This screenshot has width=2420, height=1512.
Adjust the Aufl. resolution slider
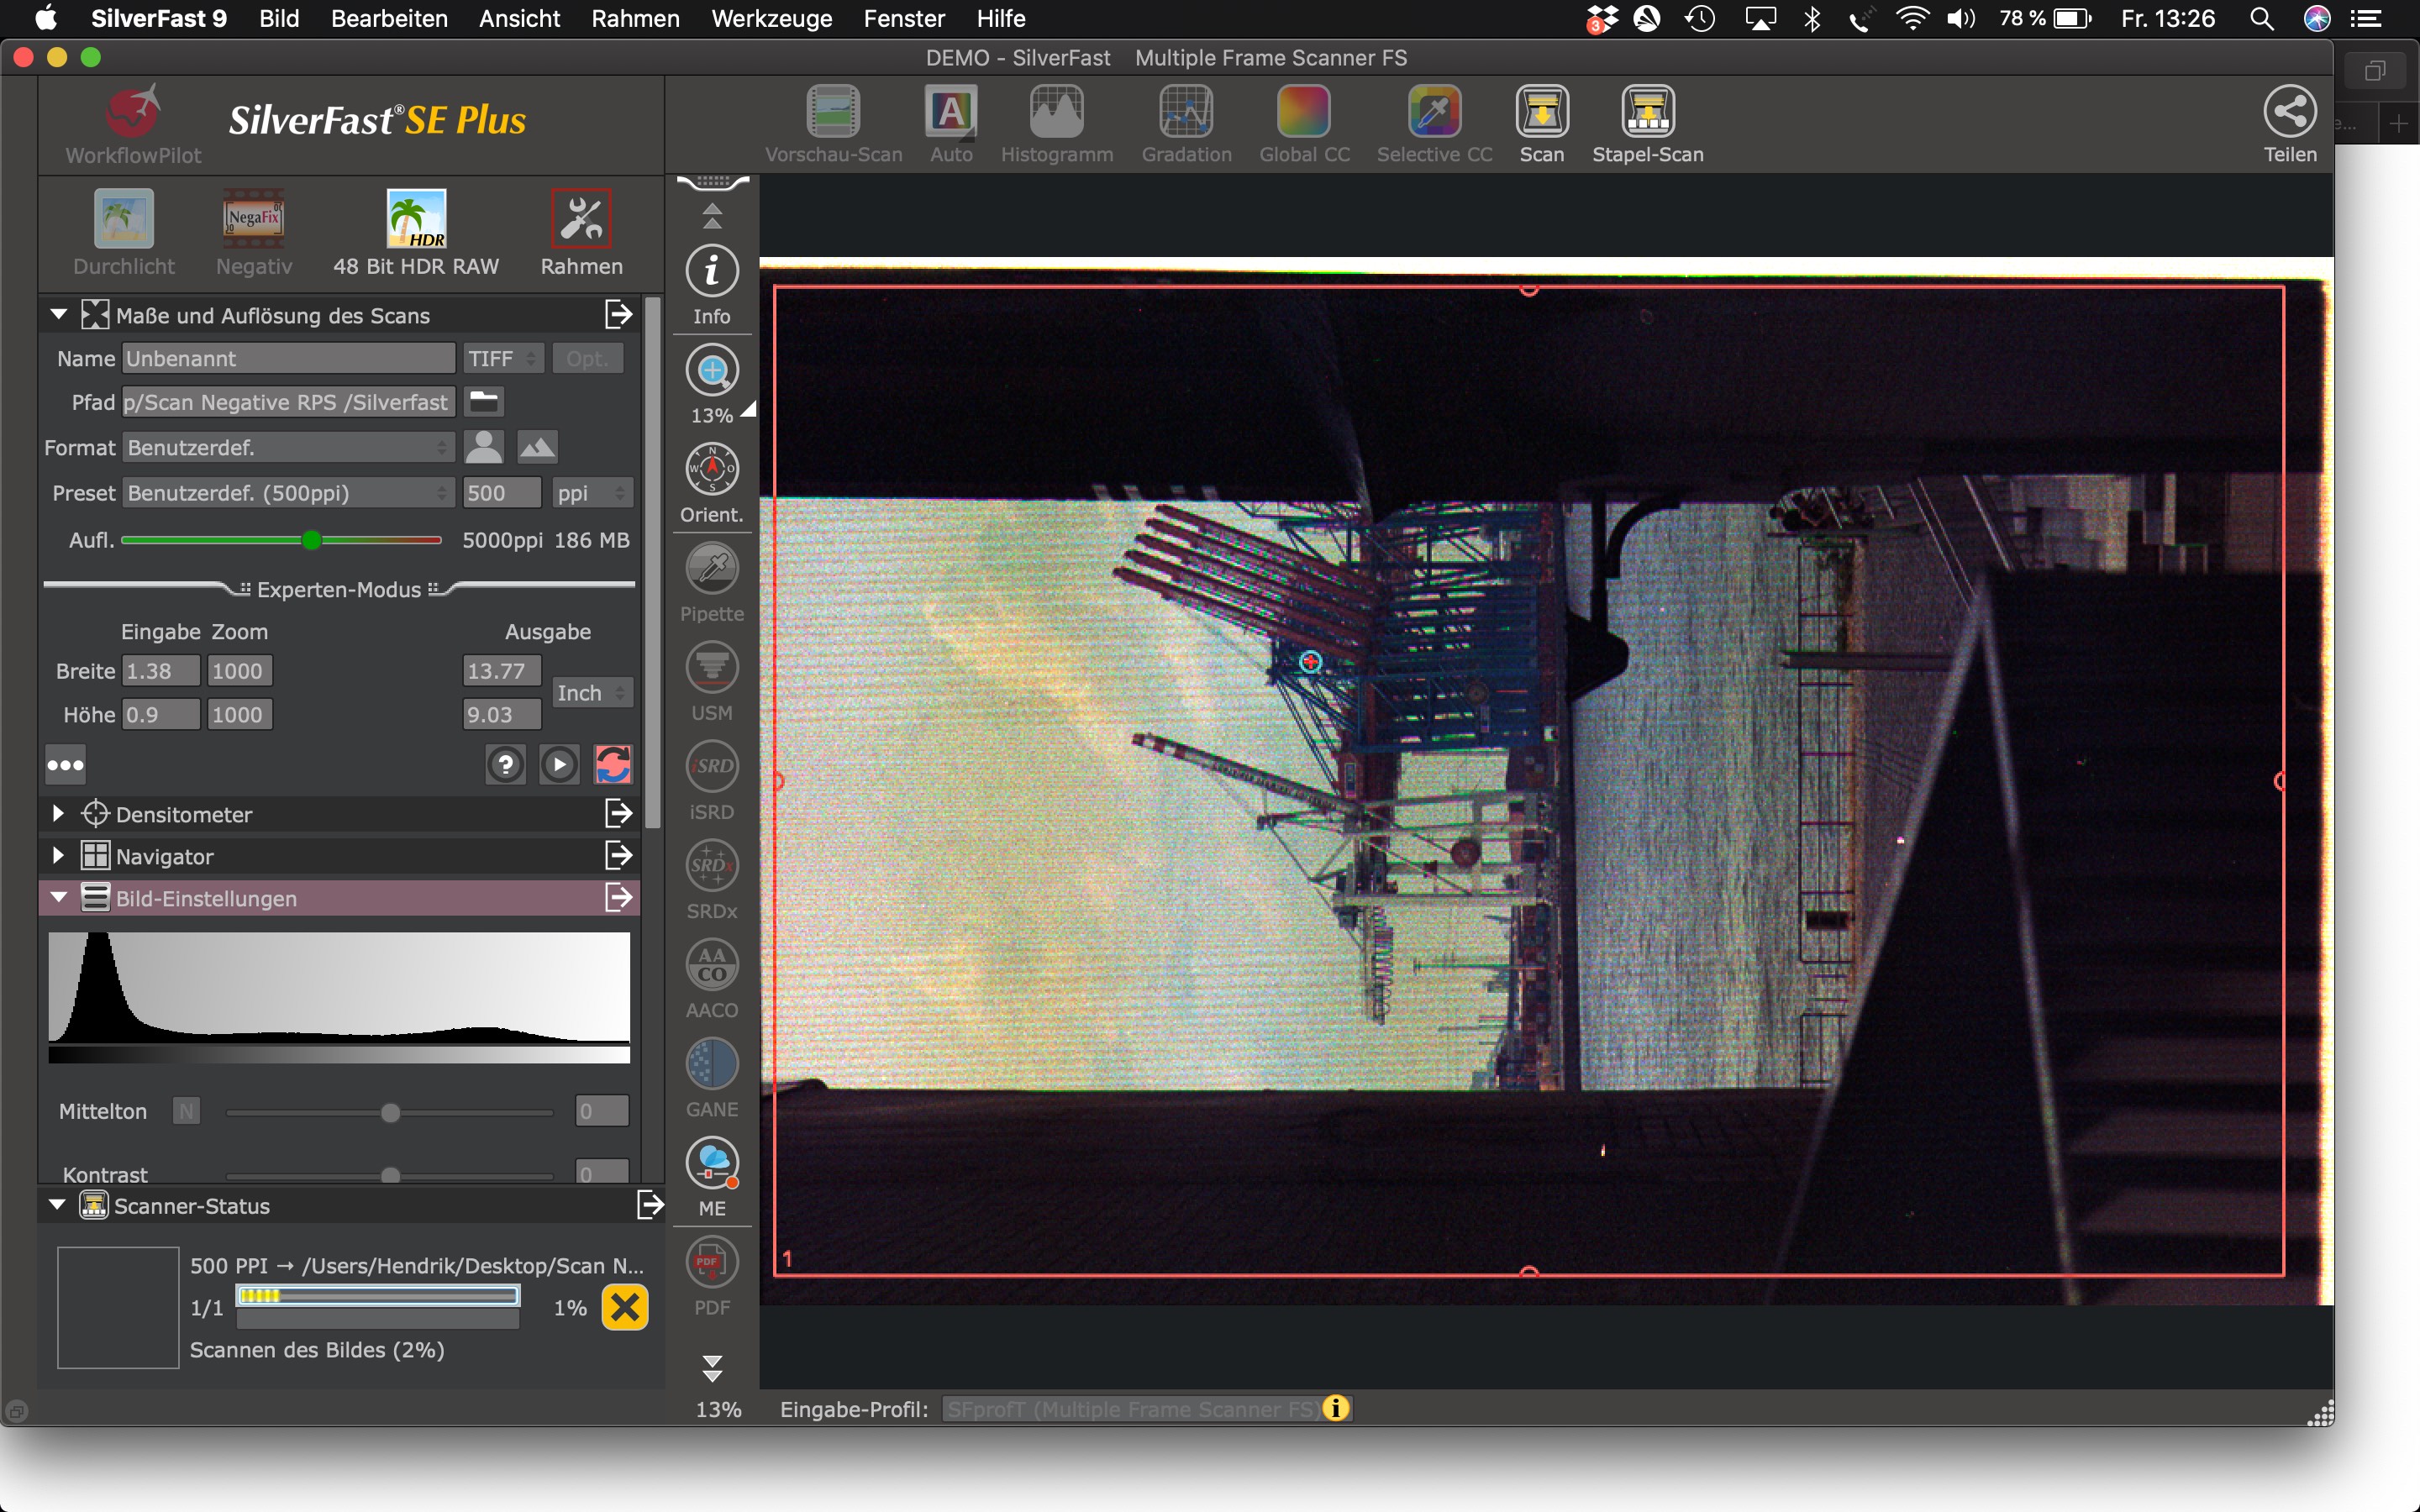pos(312,540)
